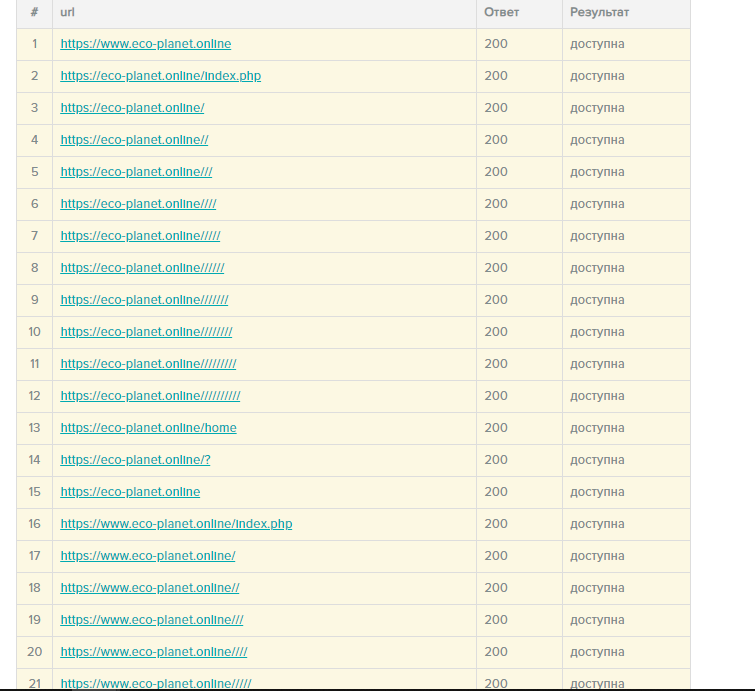Screen dimensions: 755x691
Task: Select the 'доступна' result in row 10
Action: pos(597,333)
